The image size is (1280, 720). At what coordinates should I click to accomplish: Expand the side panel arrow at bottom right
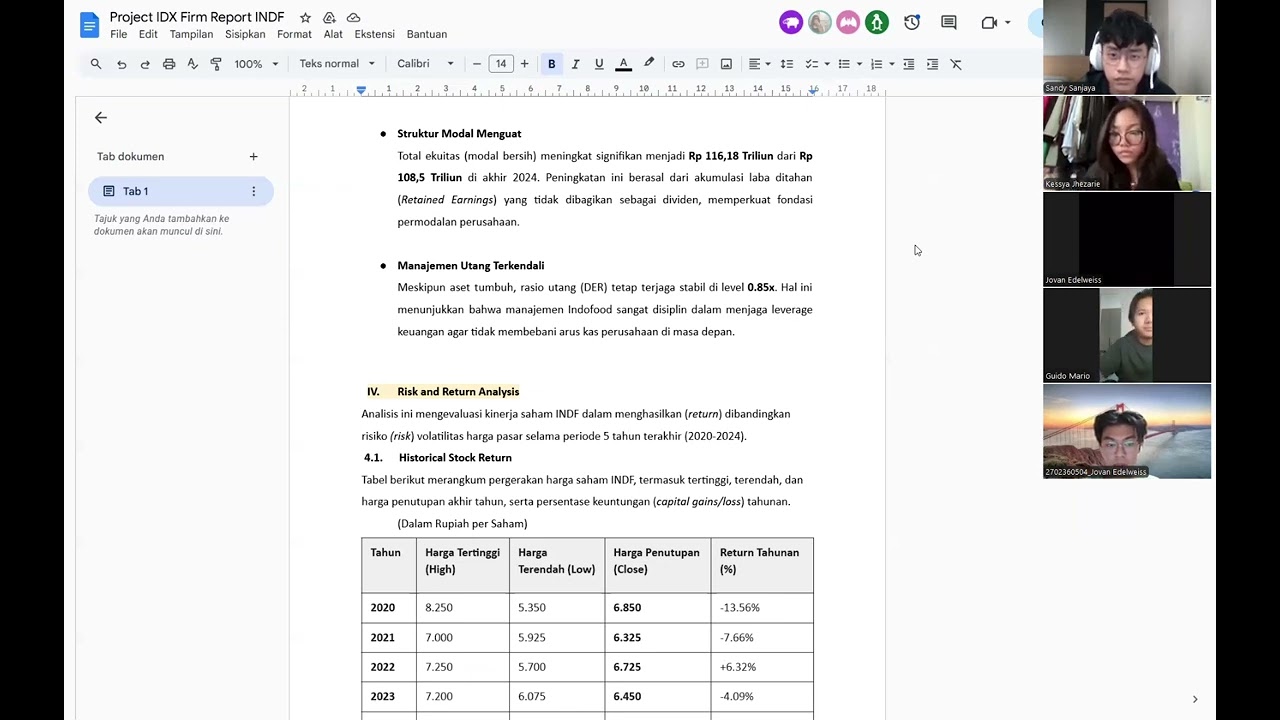coord(1194,699)
